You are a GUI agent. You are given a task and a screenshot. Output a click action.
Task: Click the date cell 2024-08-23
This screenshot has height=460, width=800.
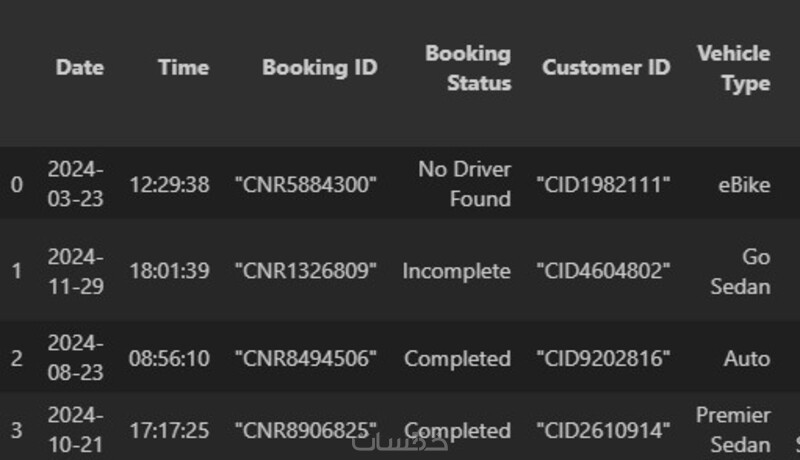click(x=75, y=358)
